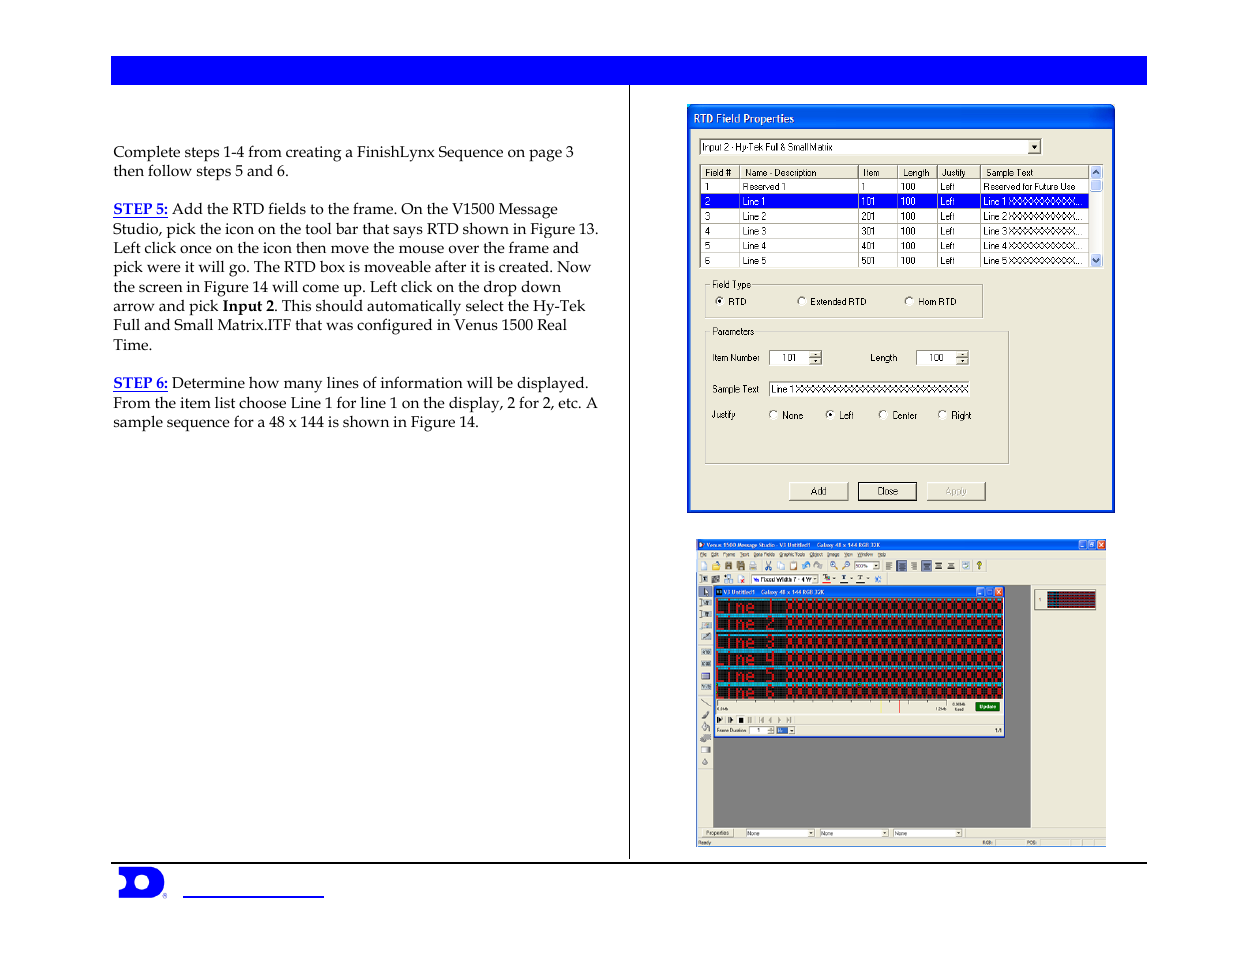Click the STEP 6 link
Screen dimensions: 1235x954
tap(140, 383)
